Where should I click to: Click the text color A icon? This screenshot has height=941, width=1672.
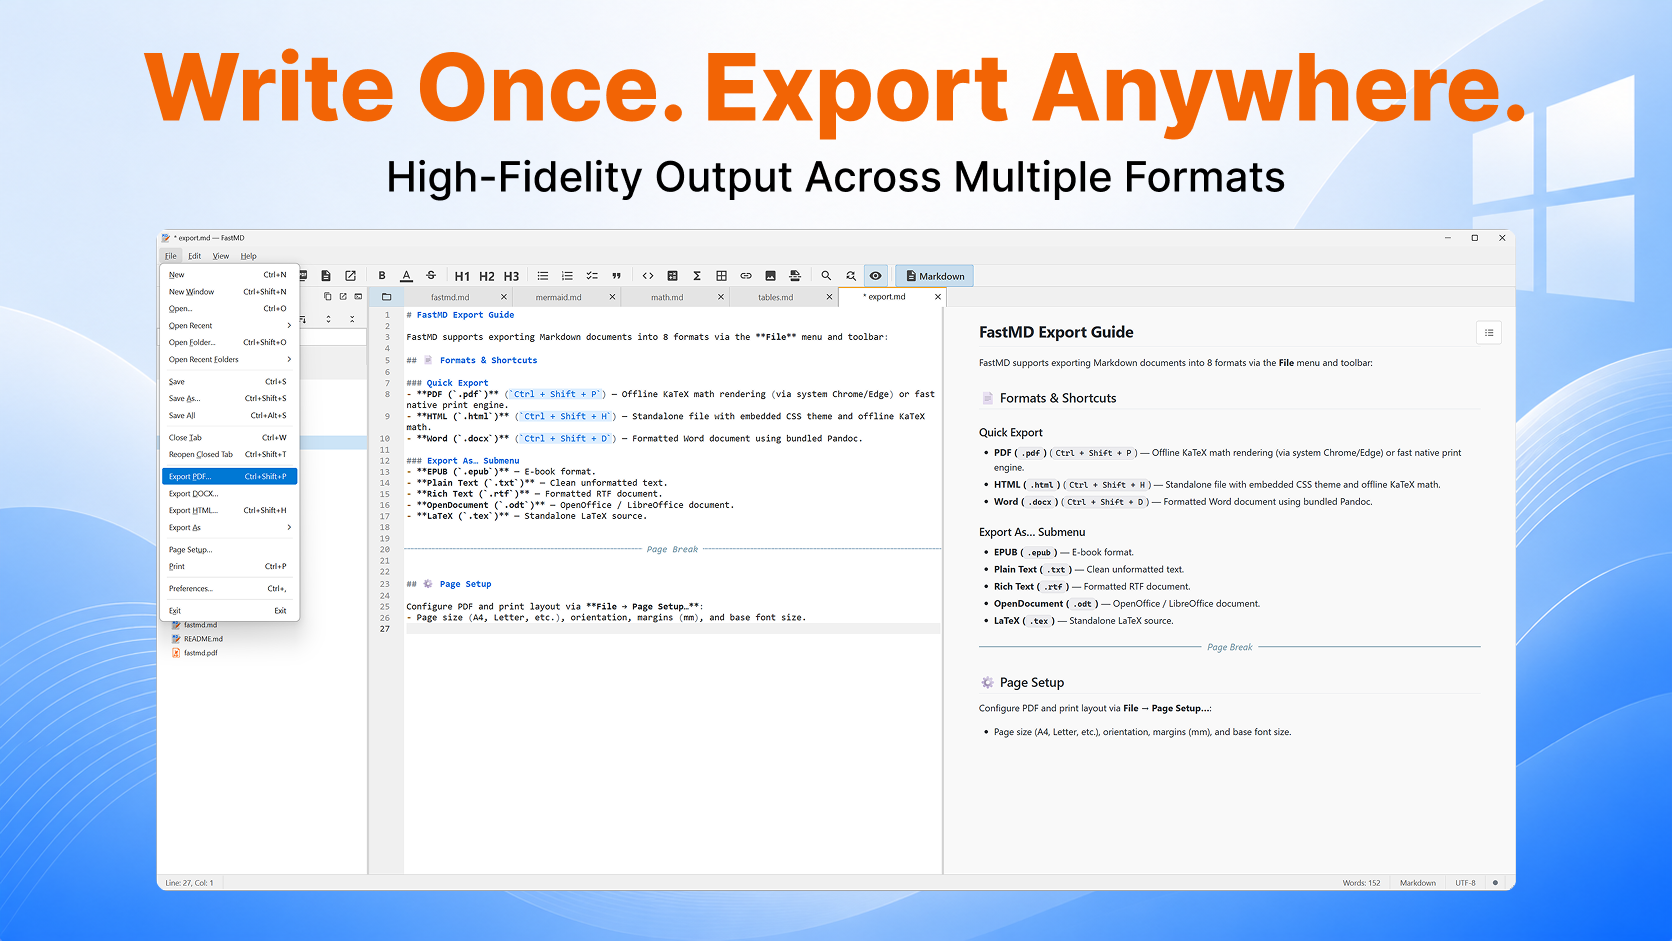tap(406, 276)
